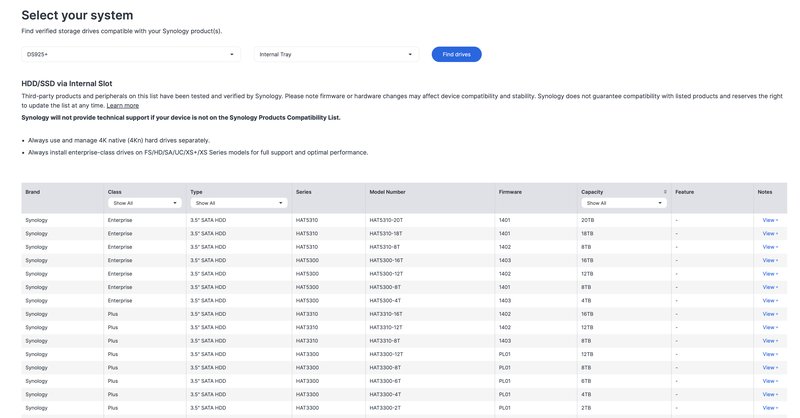This screenshot has width=800, height=418.
Task: Click the Firmware column header
Action: (x=510, y=192)
